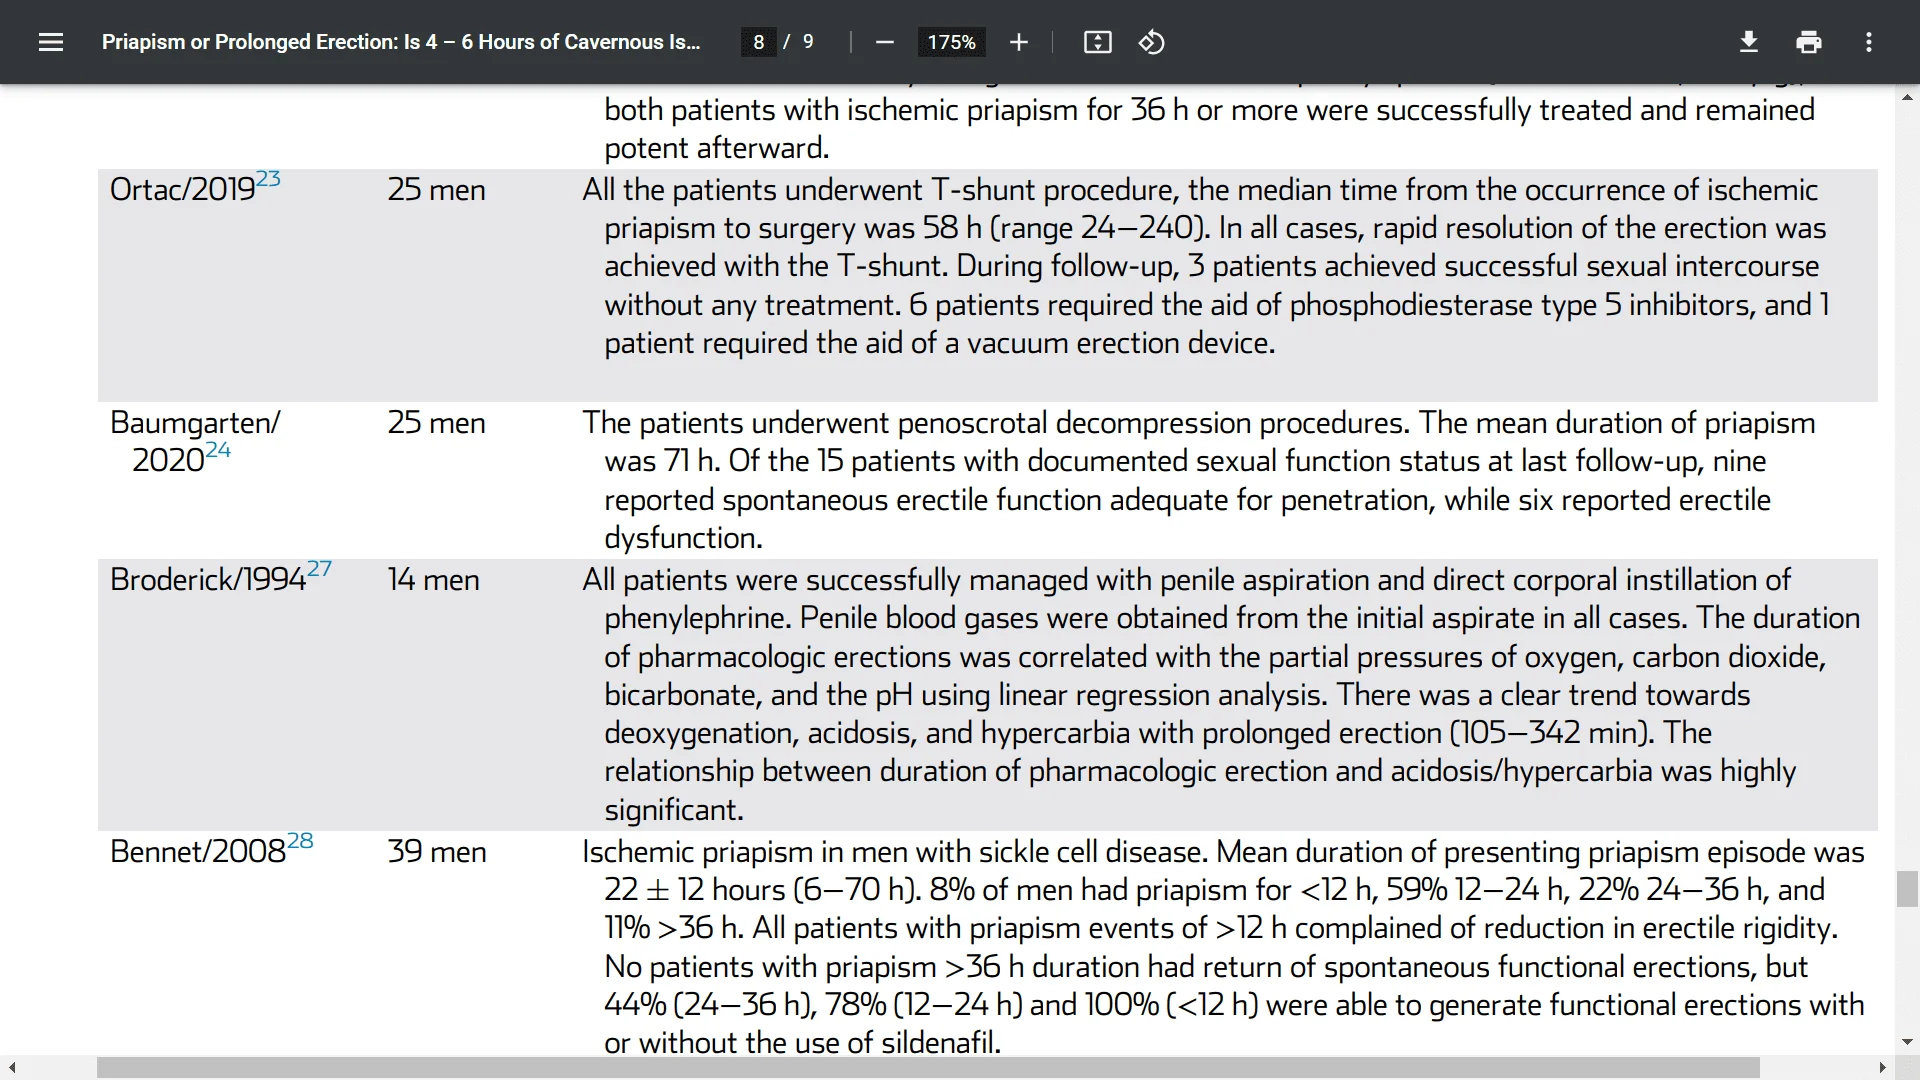
Task: Click the zoom out minus button
Action: pyautogui.click(x=884, y=42)
